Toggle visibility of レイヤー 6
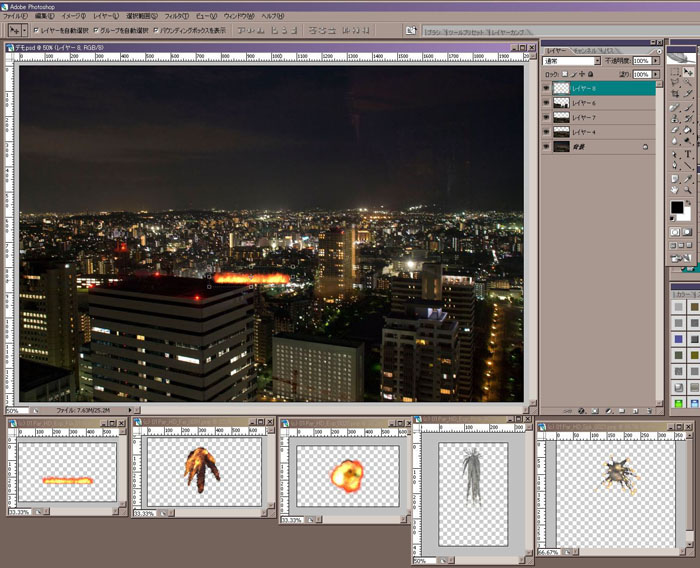This screenshot has height=568, width=700. coord(546,103)
